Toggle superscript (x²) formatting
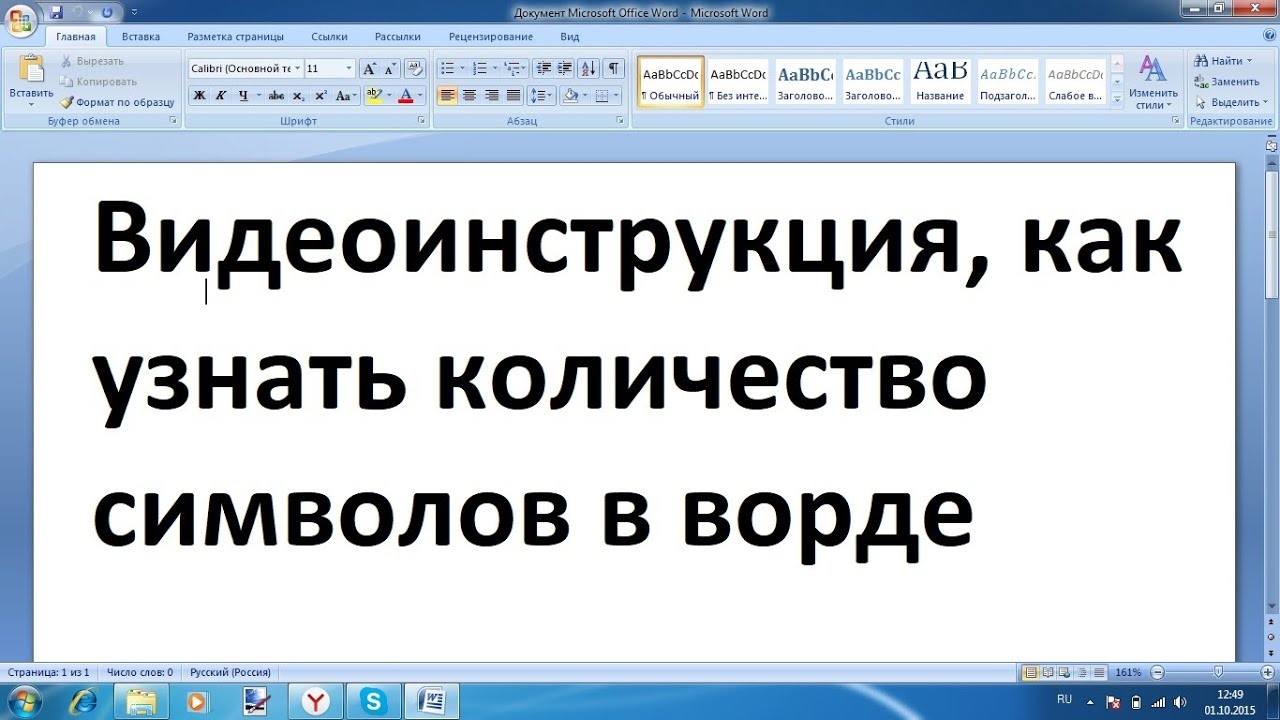This screenshot has width=1280, height=720. pyautogui.click(x=320, y=96)
